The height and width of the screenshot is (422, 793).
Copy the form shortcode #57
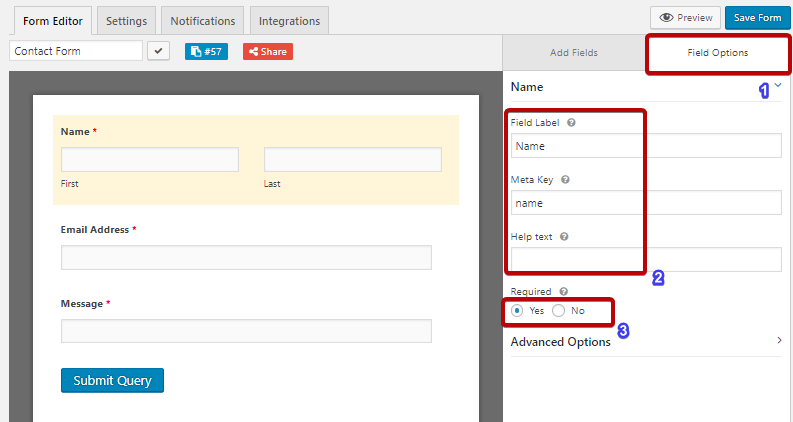coord(206,52)
